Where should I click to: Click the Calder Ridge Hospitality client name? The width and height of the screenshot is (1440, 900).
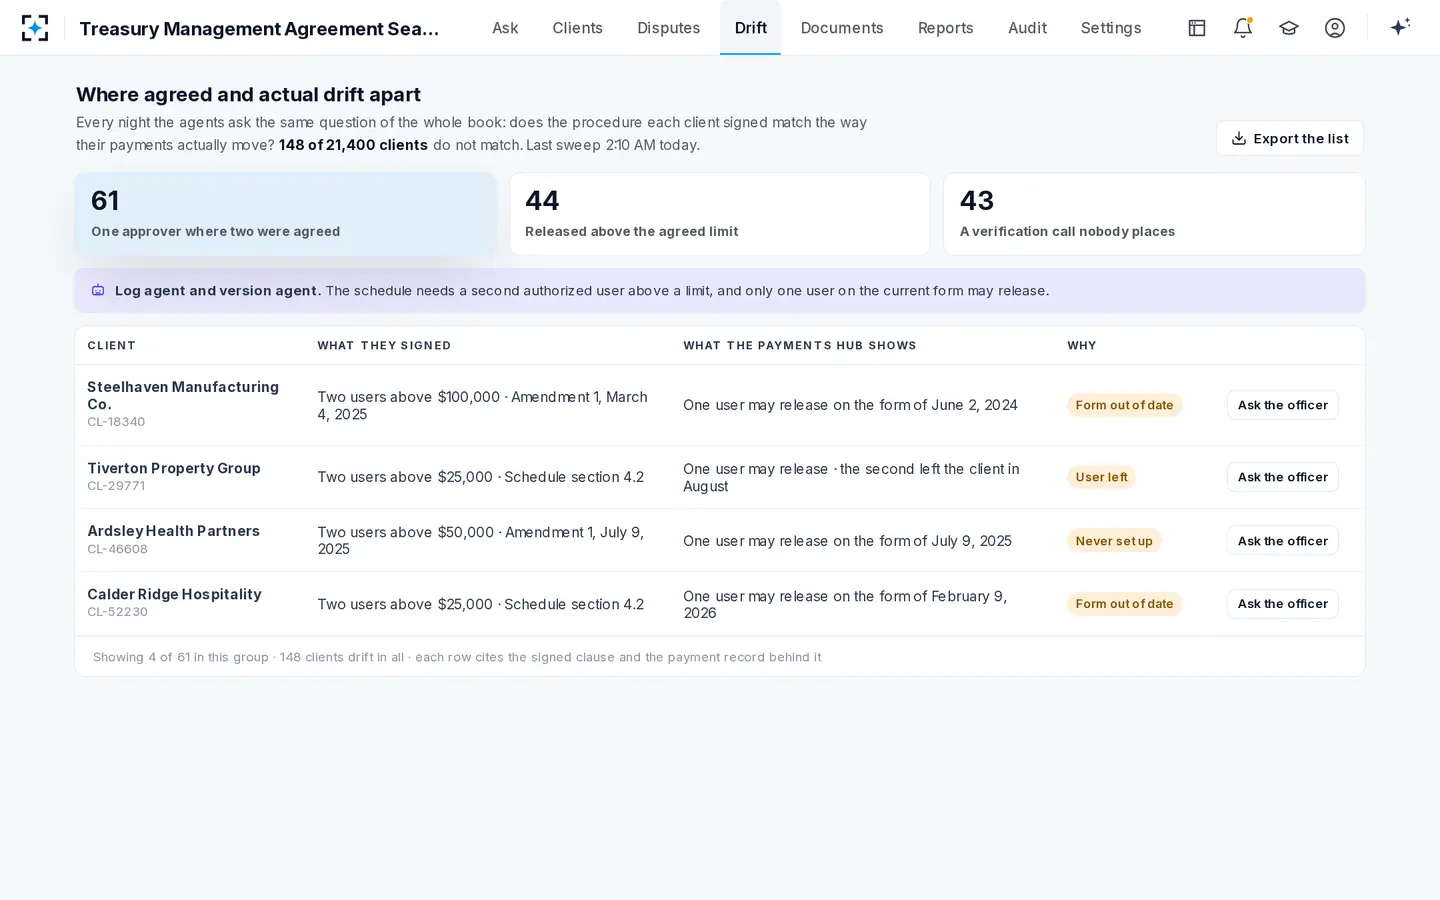point(174,594)
